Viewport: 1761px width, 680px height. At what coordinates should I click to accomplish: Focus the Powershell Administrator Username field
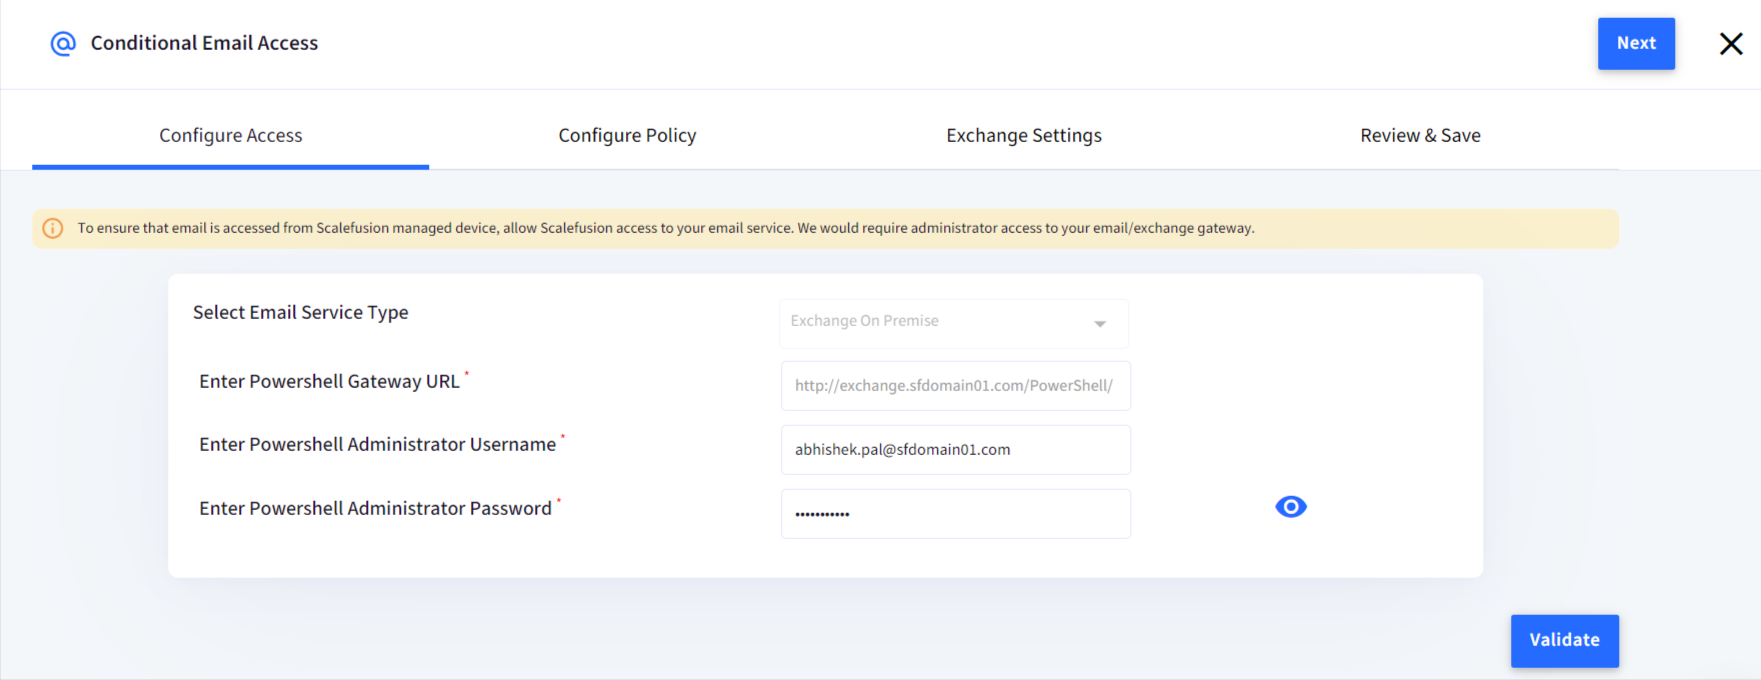coord(956,450)
